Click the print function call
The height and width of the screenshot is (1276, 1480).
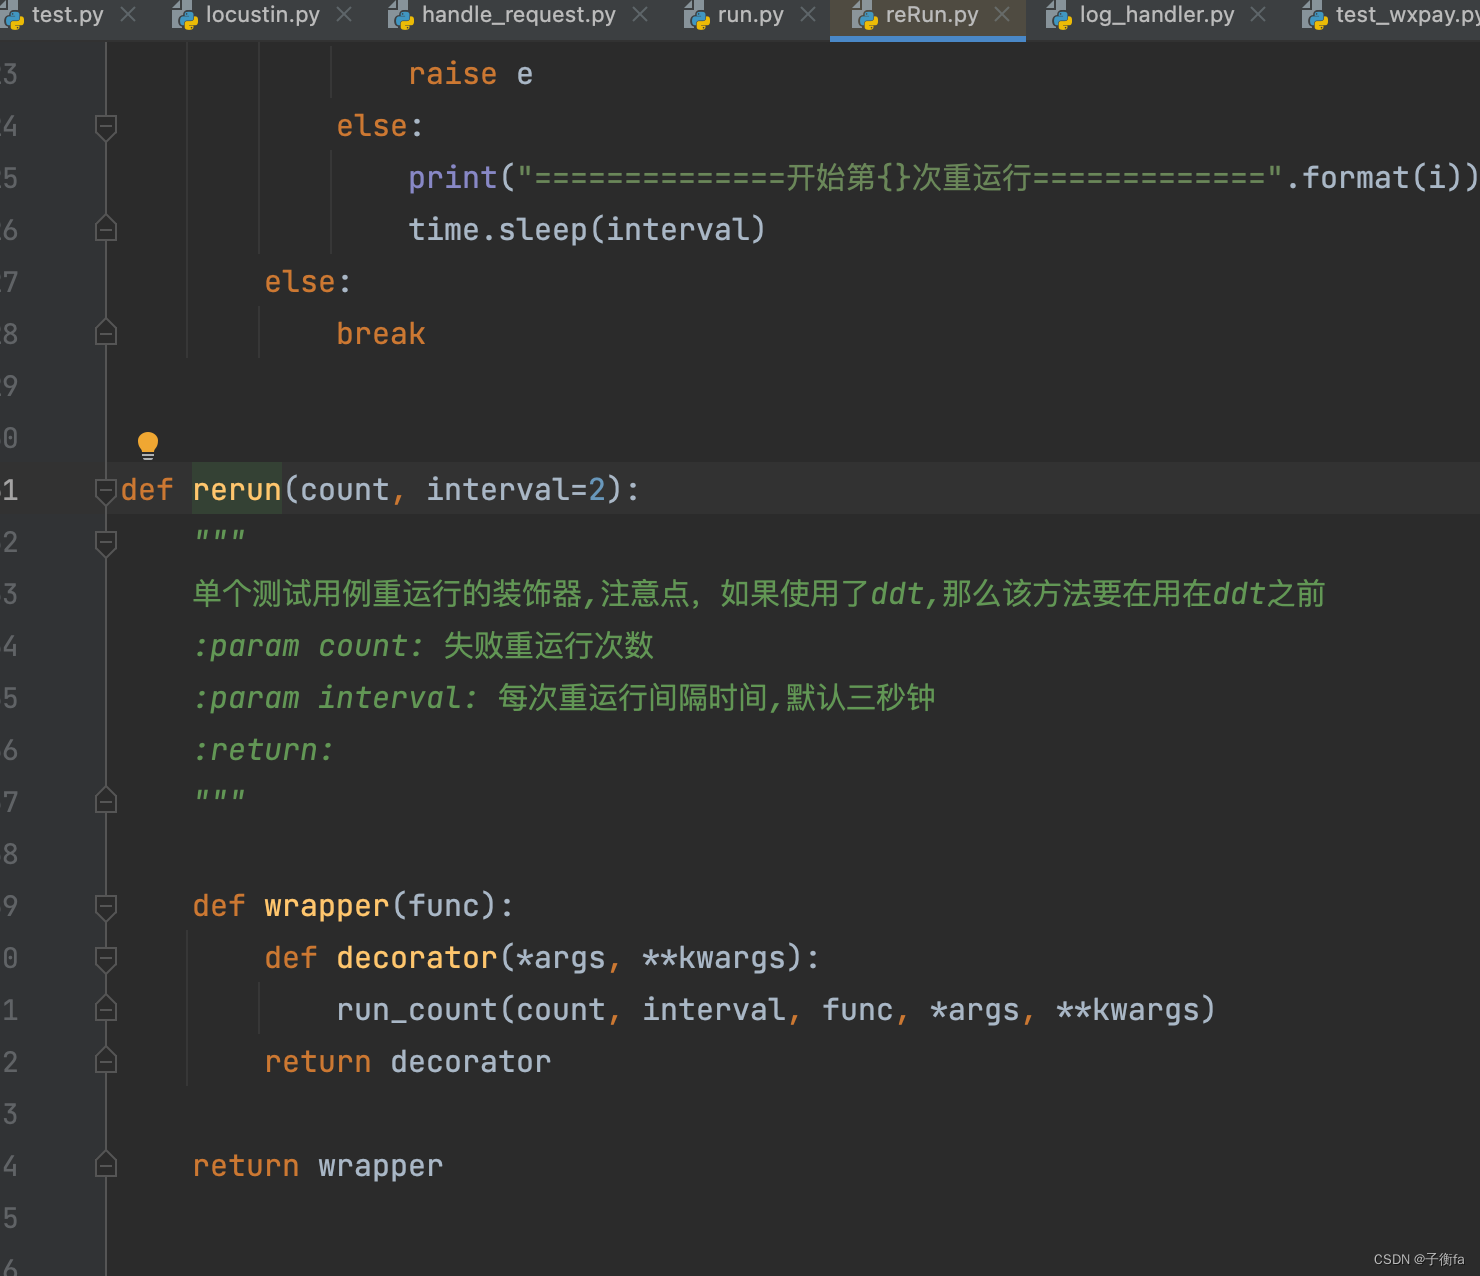[453, 178]
